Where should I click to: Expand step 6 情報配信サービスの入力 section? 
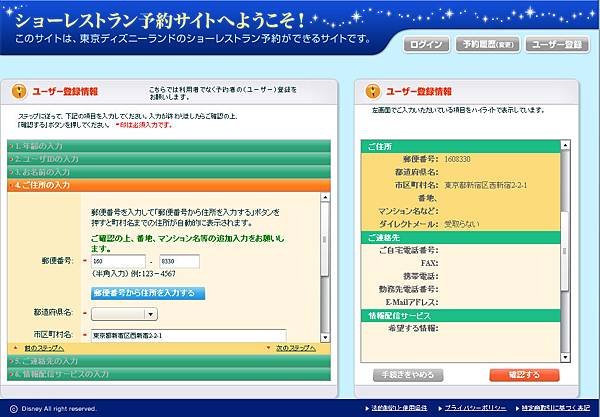click(169, 374)
